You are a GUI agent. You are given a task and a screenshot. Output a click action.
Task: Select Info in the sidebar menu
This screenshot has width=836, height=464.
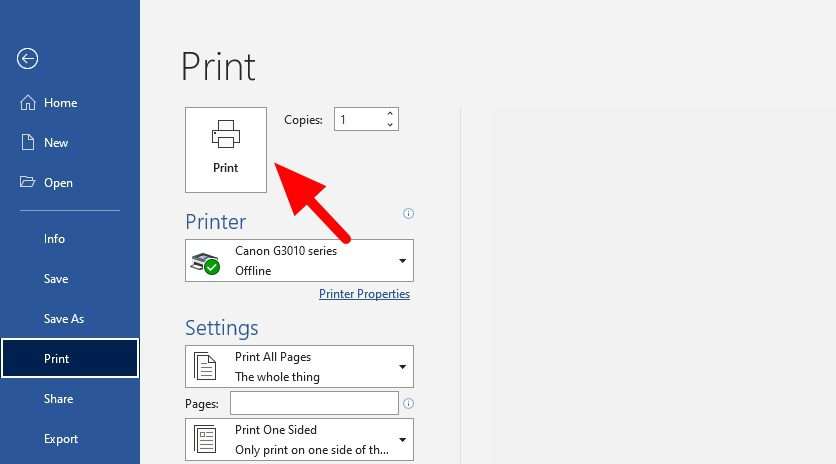point(55,239)
